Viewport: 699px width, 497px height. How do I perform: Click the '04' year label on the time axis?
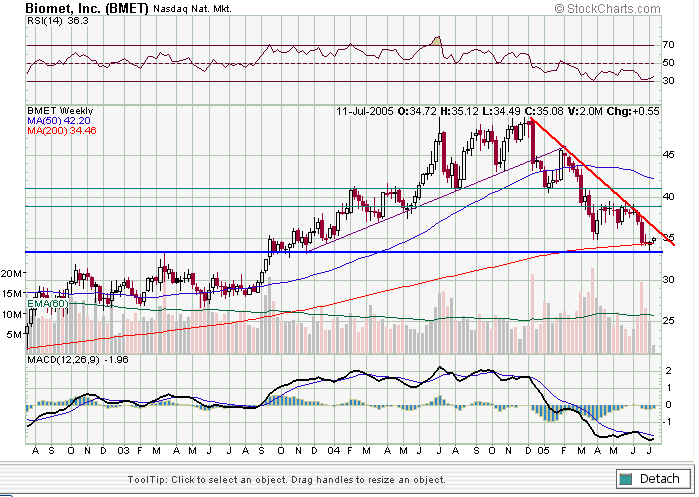pos(333,451)
